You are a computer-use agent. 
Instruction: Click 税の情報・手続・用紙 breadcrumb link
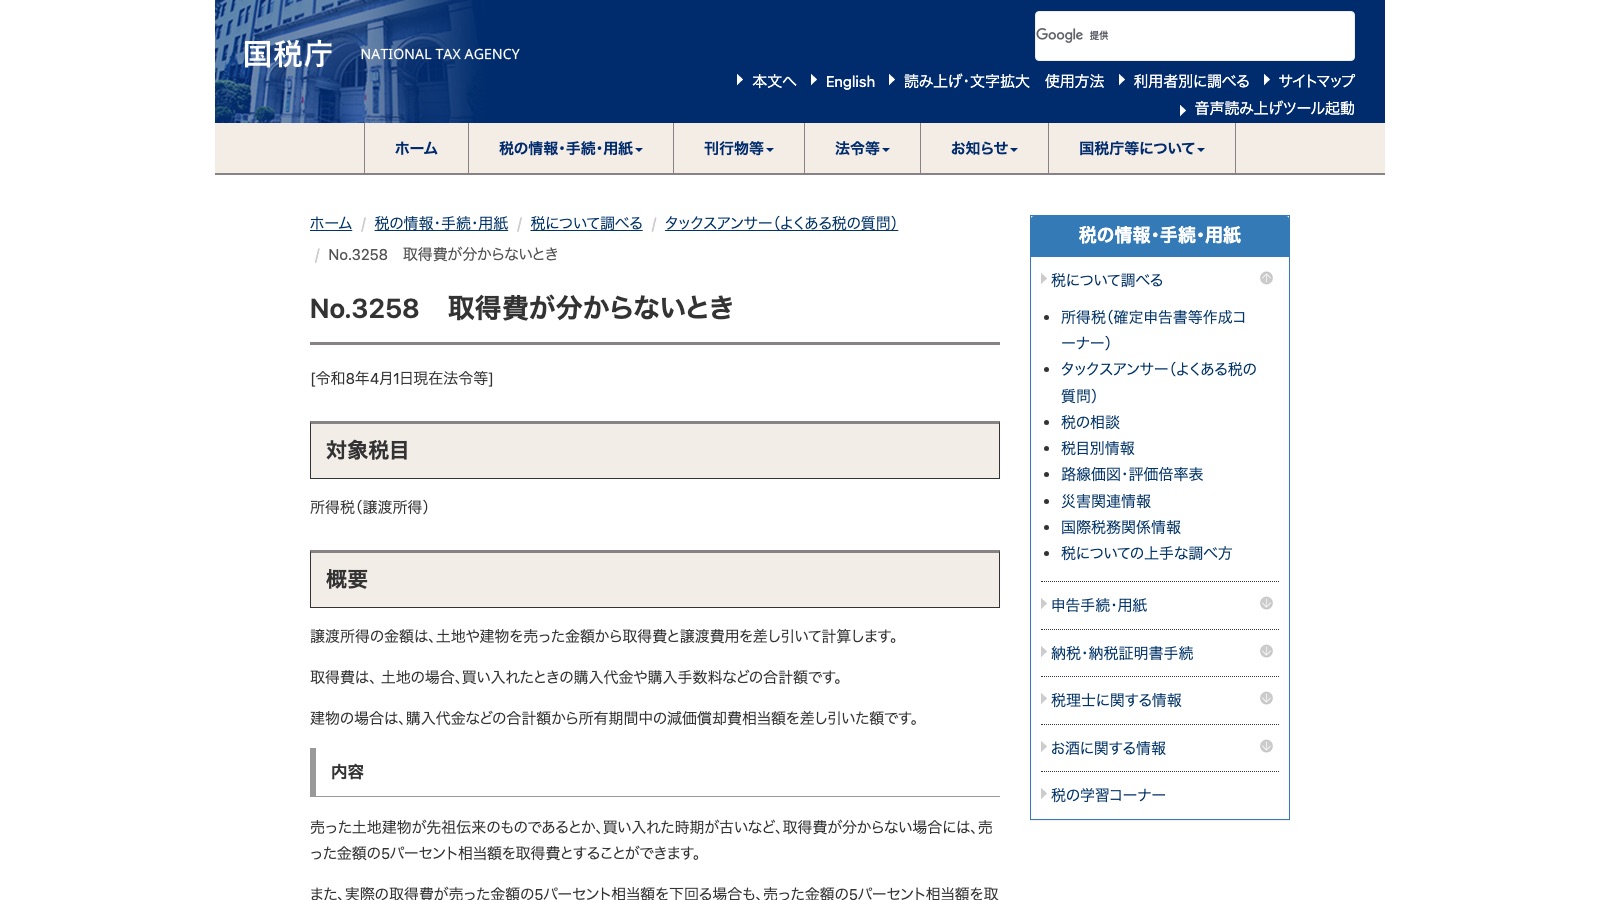point(441,223)
